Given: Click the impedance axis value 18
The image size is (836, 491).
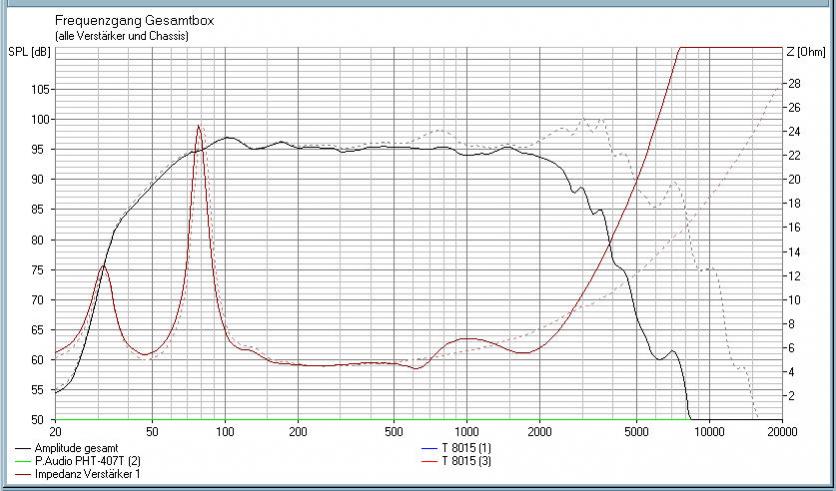Looking at the screenshot, I should click(x=795, y=204).
